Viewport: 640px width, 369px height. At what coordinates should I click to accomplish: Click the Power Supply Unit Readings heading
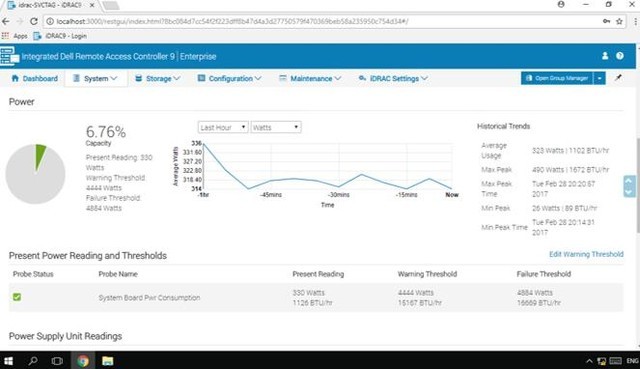65,336
